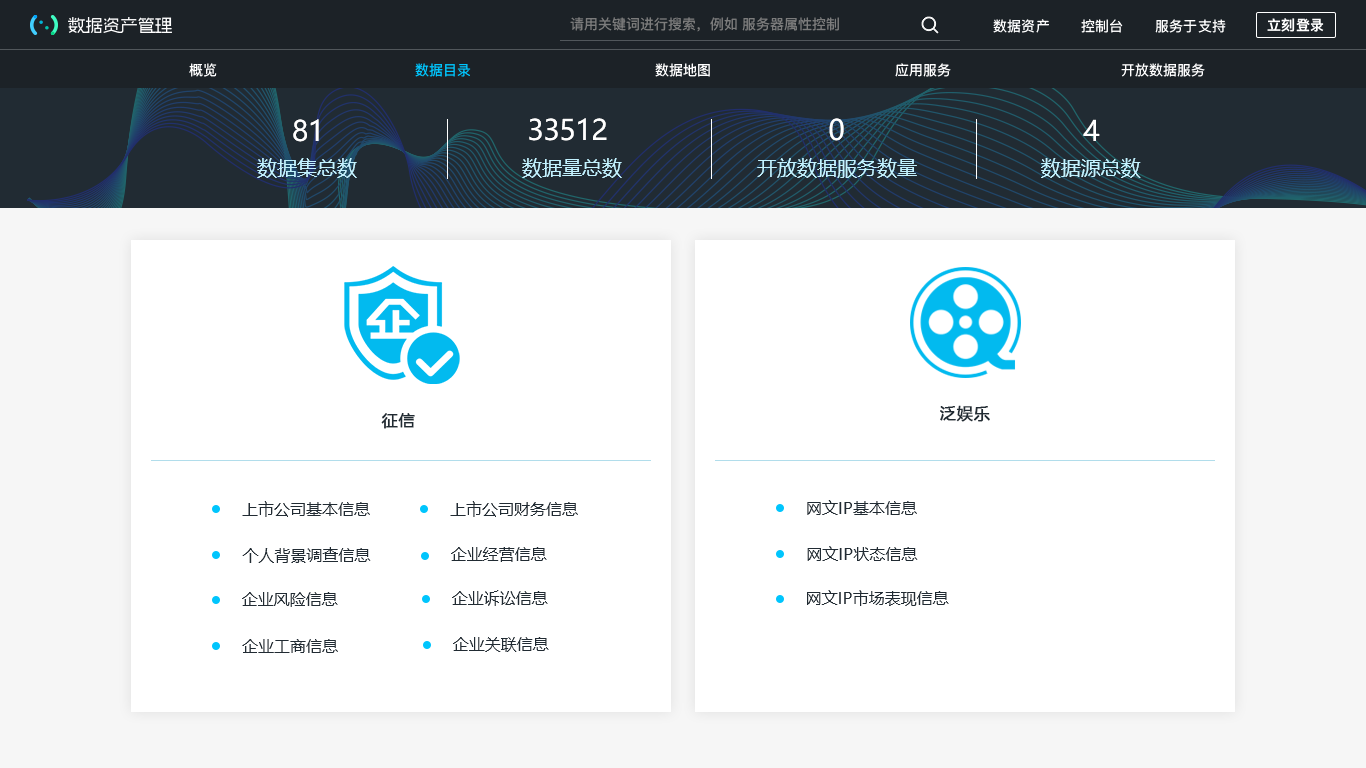Open the 泛娱乐 film reel icon
Viewport: 1366px width, 768px height.
tap(965, 322)
